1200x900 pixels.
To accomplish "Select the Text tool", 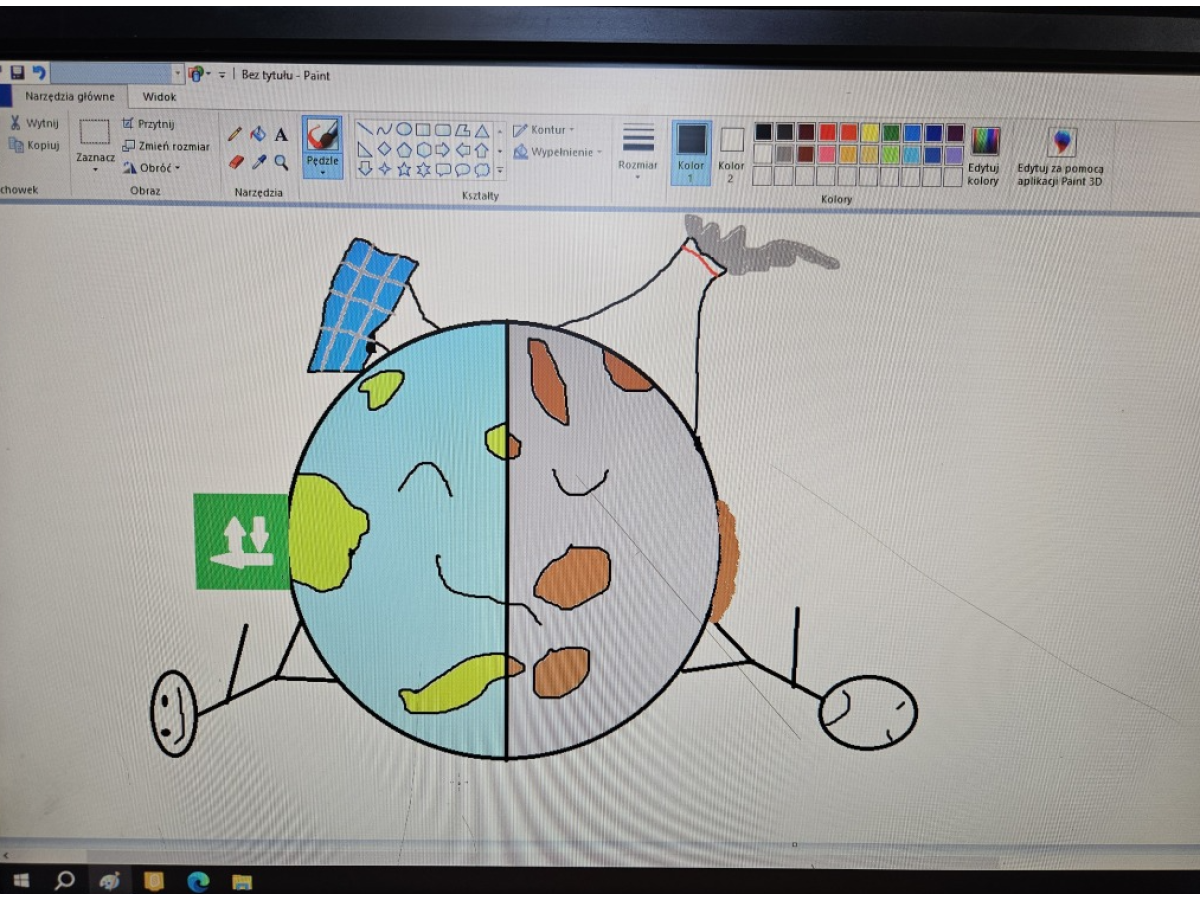I will tap(281, 134).
